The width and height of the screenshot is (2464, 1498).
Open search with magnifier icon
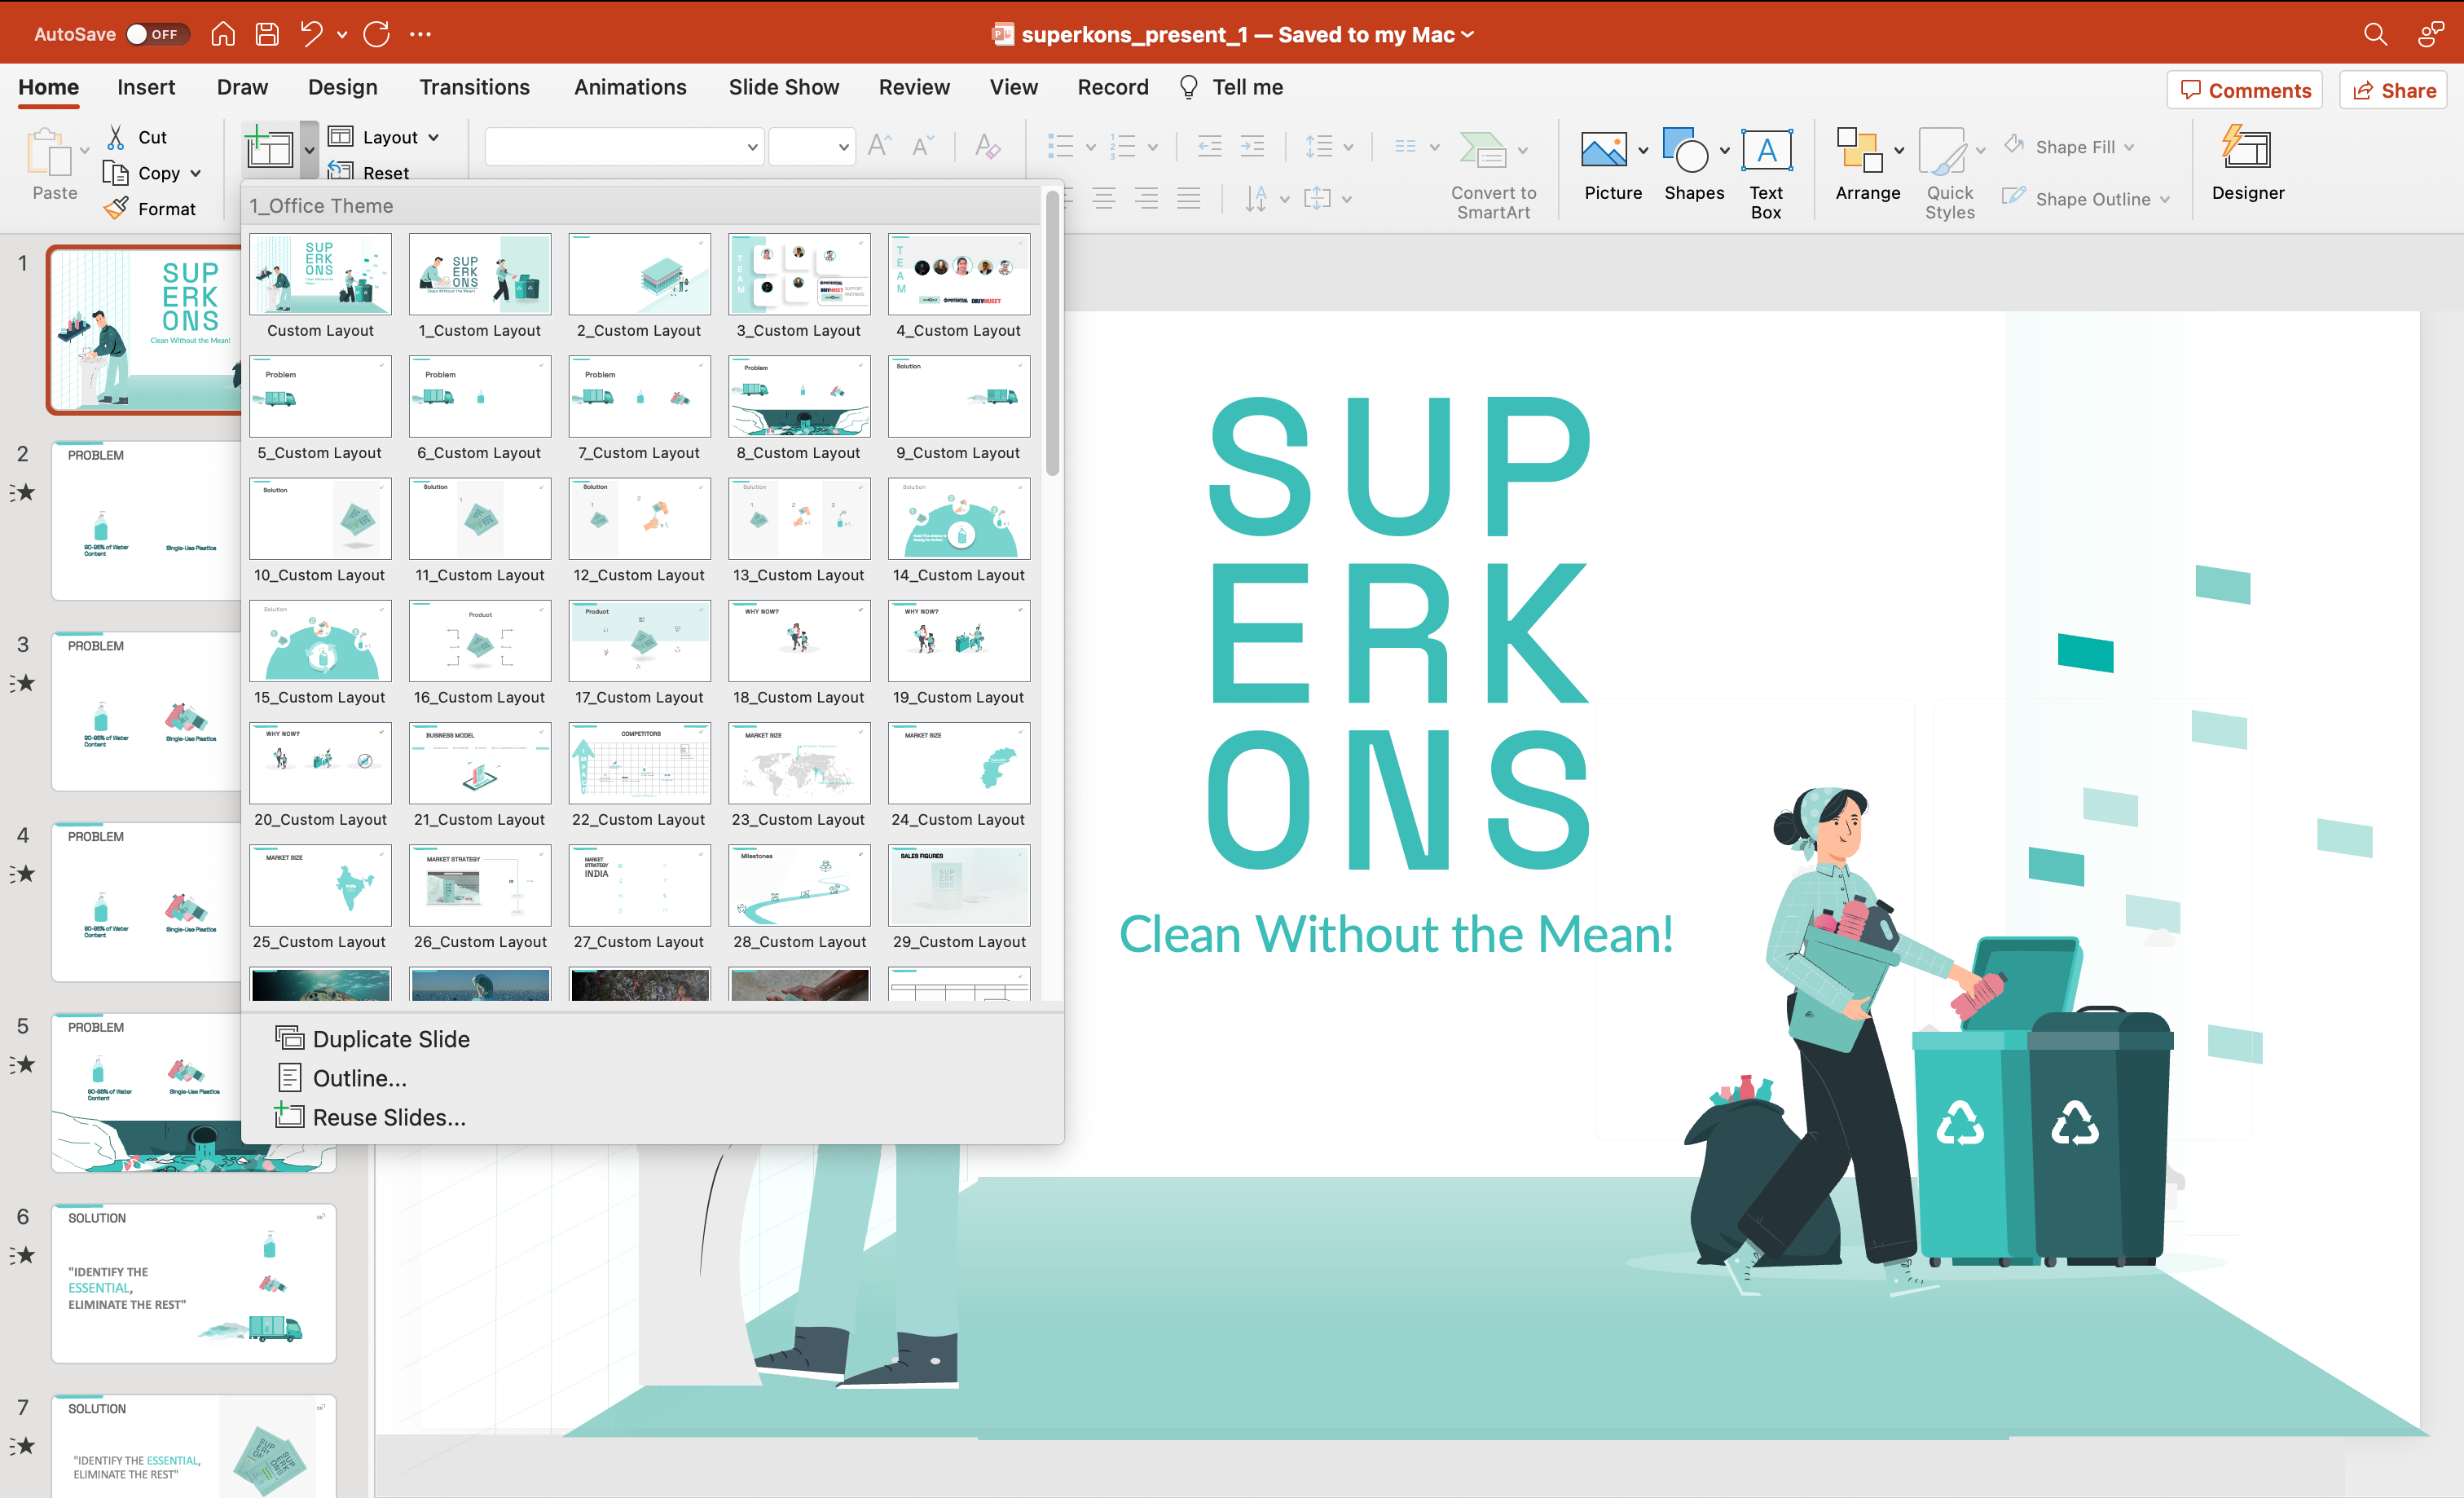(2375, 34)
